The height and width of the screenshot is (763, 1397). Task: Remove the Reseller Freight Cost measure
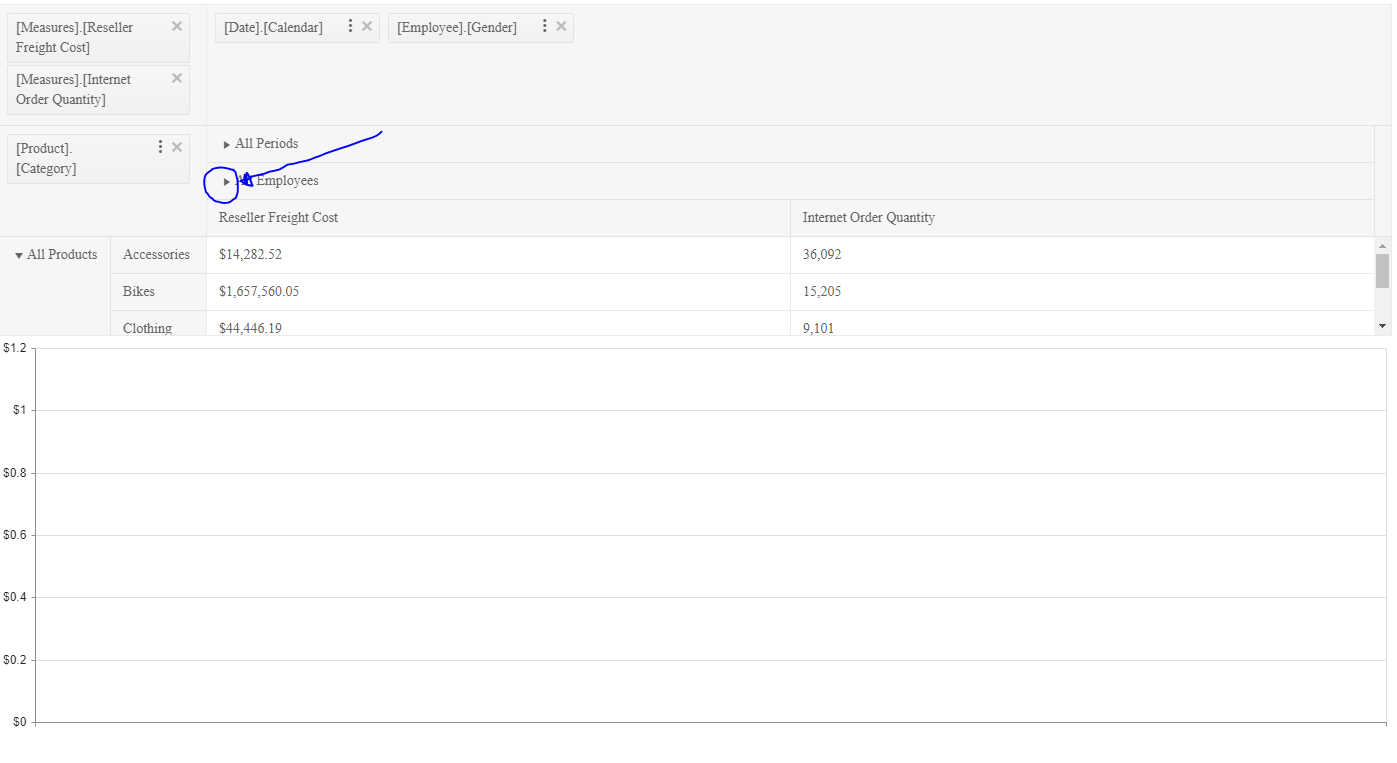(177, 27)
